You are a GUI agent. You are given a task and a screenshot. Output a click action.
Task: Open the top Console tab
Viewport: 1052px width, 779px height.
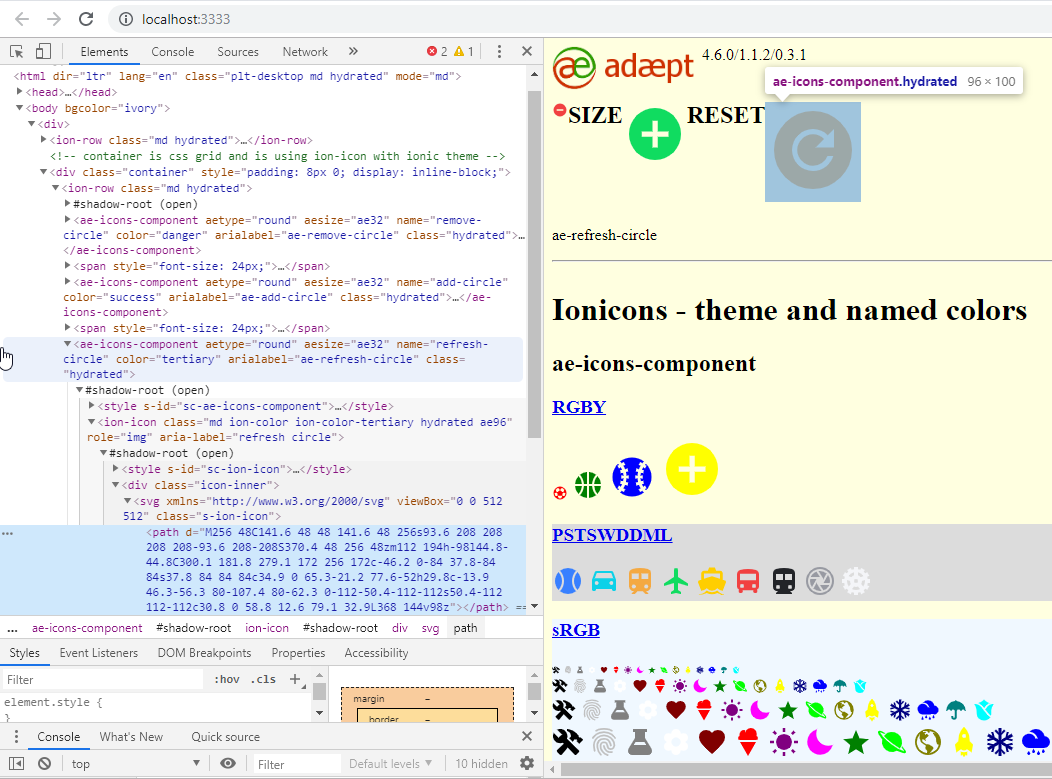click(x=172, y=52)
